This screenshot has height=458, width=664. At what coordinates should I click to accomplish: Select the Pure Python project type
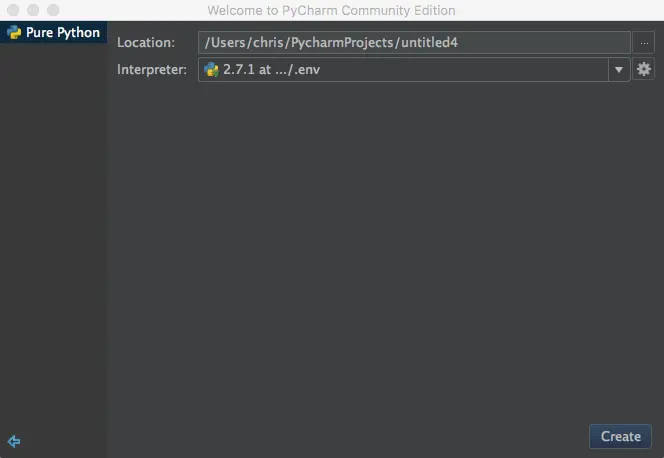click(x=53, y=32)
